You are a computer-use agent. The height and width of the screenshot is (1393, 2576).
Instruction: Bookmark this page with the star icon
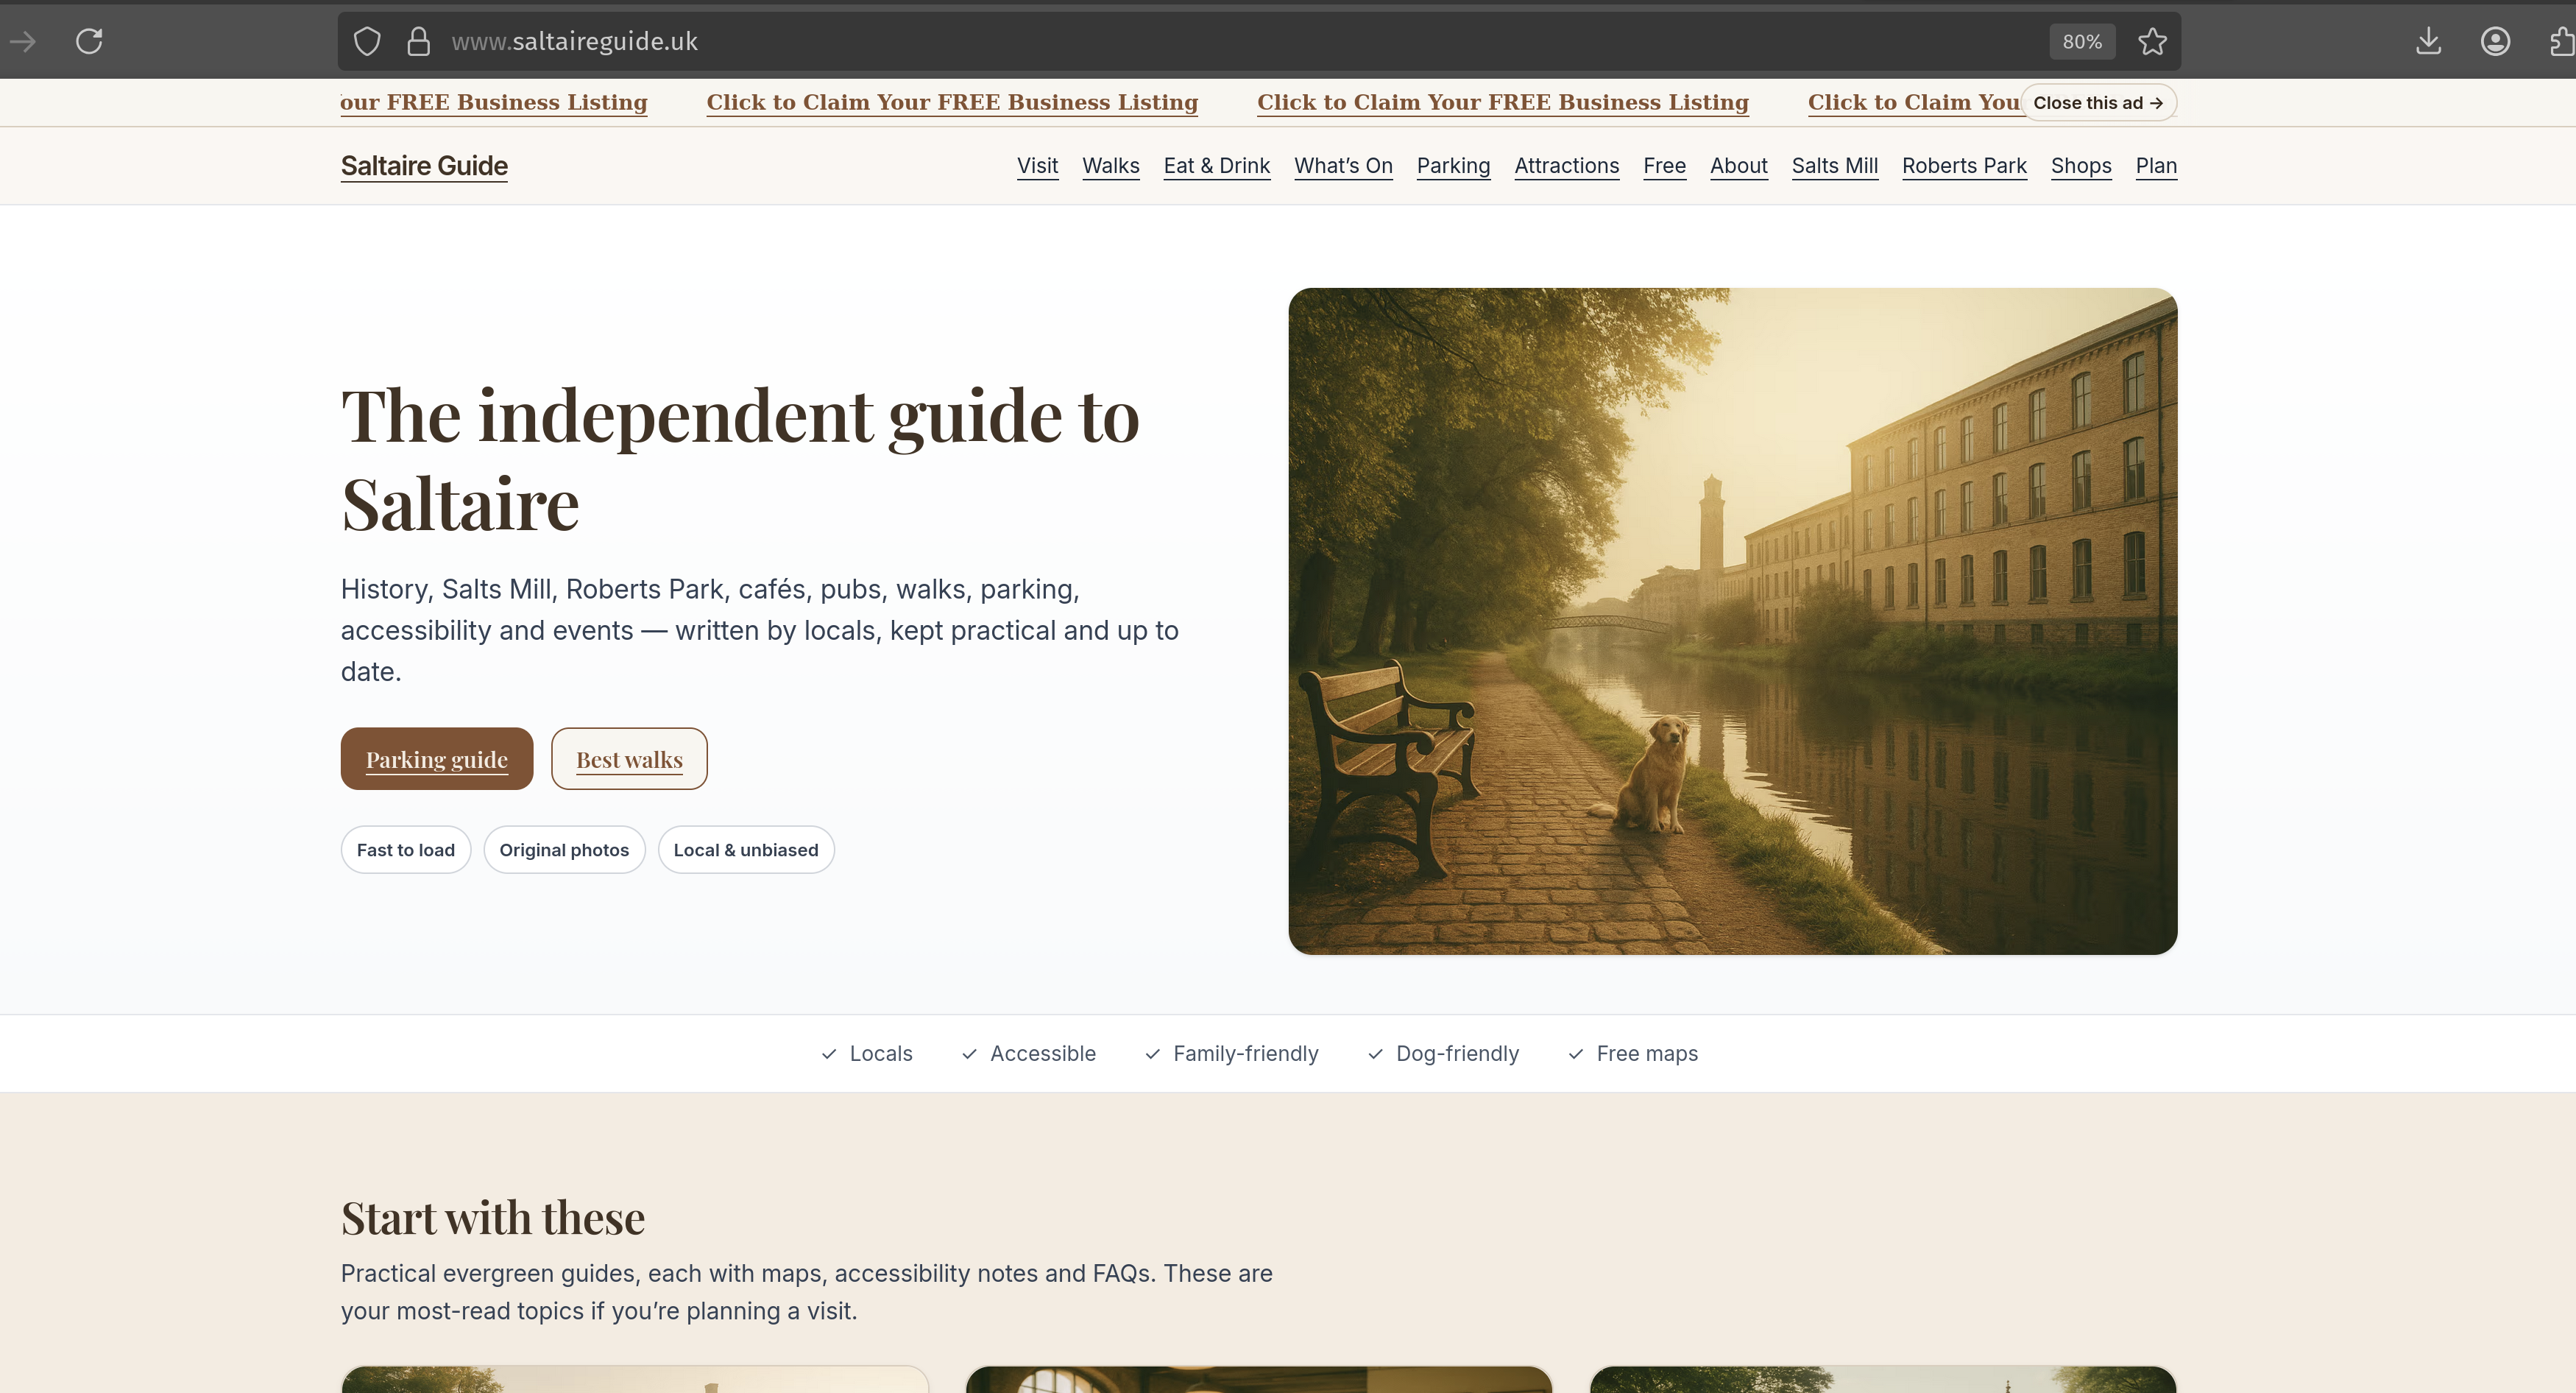2152,41
